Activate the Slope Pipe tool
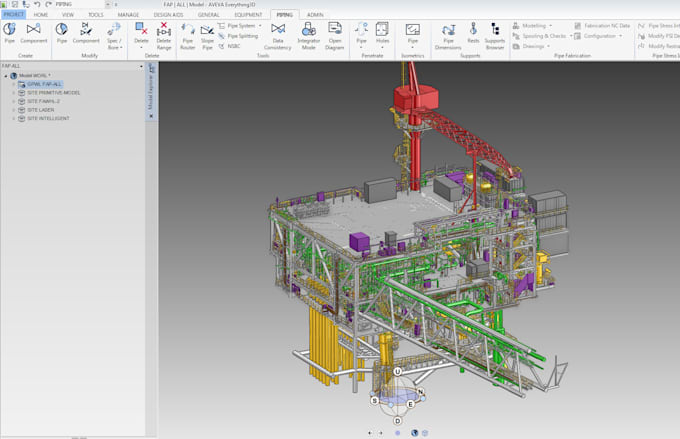This screenshot has height=439, width=680. tap(207, 36)
